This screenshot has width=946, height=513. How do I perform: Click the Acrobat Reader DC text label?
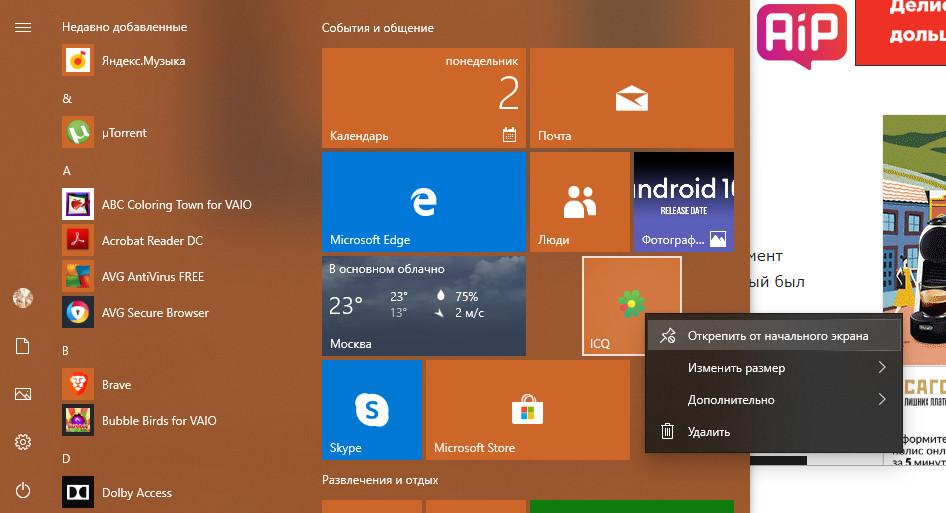[152, 240]
